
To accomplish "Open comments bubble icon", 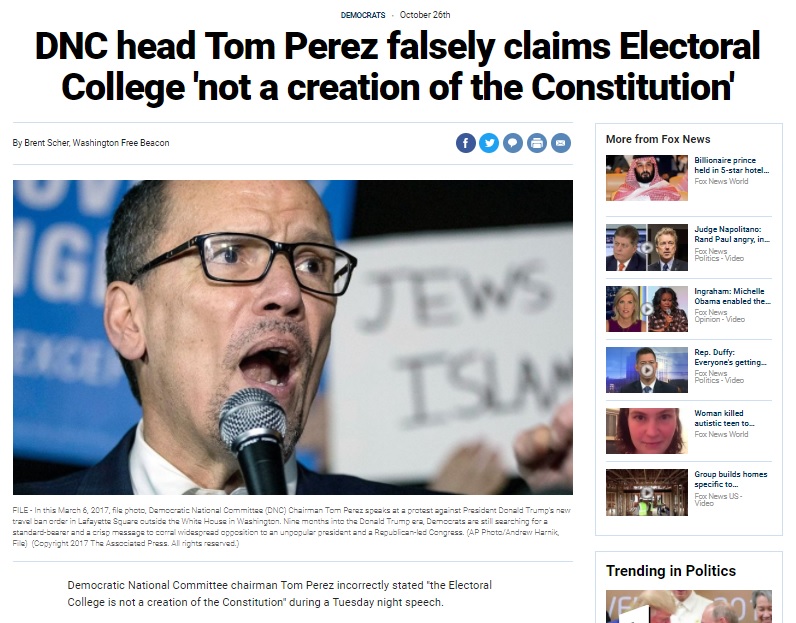I will pos(513,143).
